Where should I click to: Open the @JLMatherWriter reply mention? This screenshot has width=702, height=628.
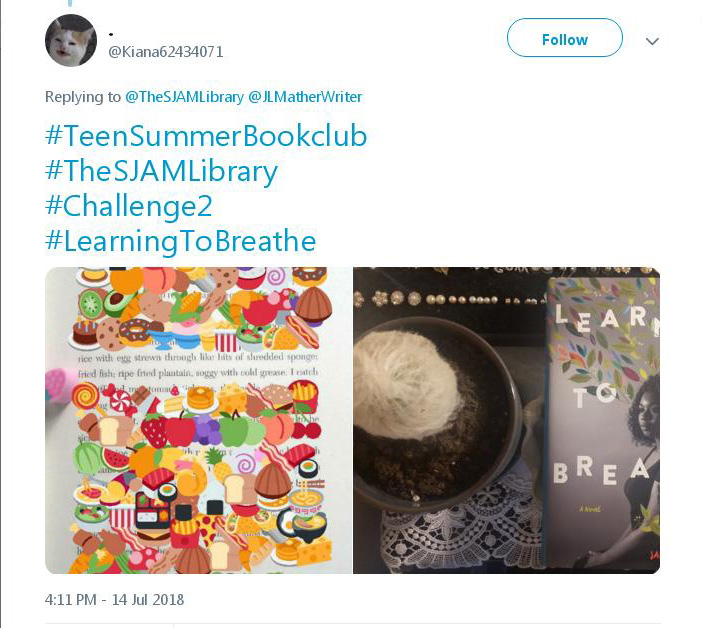click(x=305, y=97)
